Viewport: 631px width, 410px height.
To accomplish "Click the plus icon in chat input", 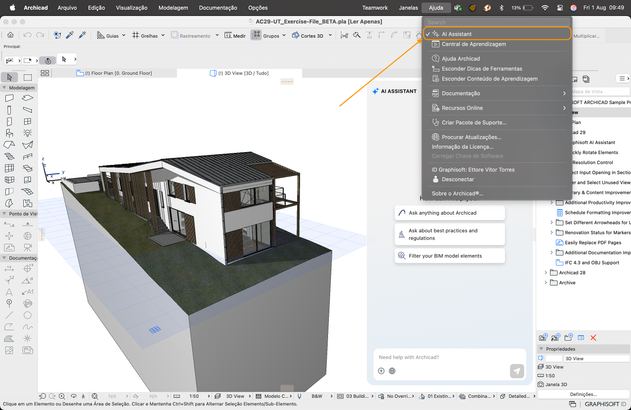I will (x=381, y=370).
